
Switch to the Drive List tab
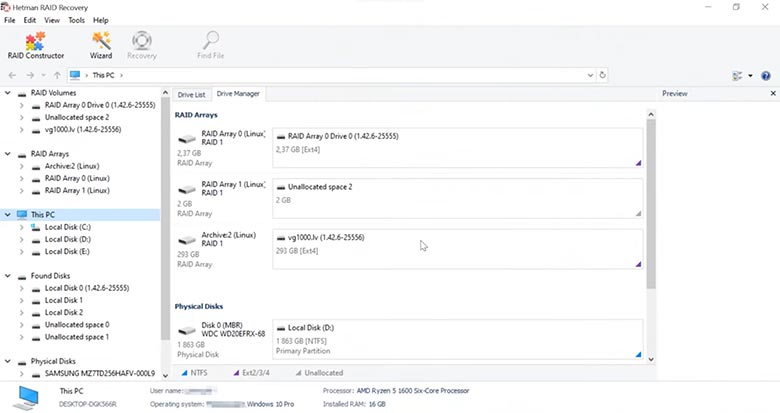point(191,94)
